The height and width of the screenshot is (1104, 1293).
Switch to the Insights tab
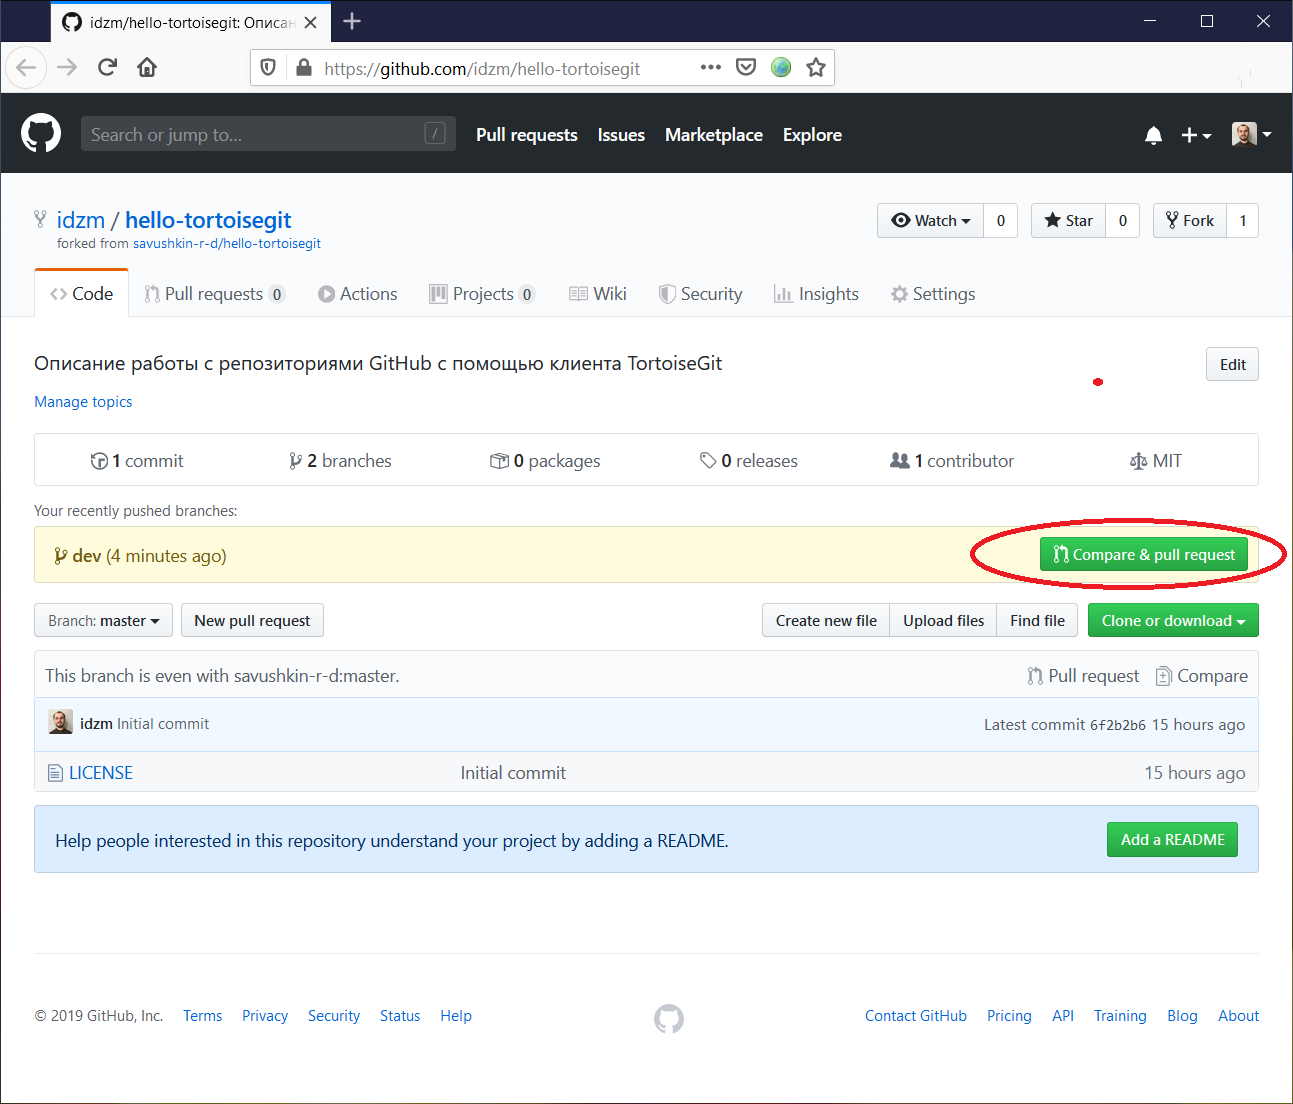[x=816, y=294]
